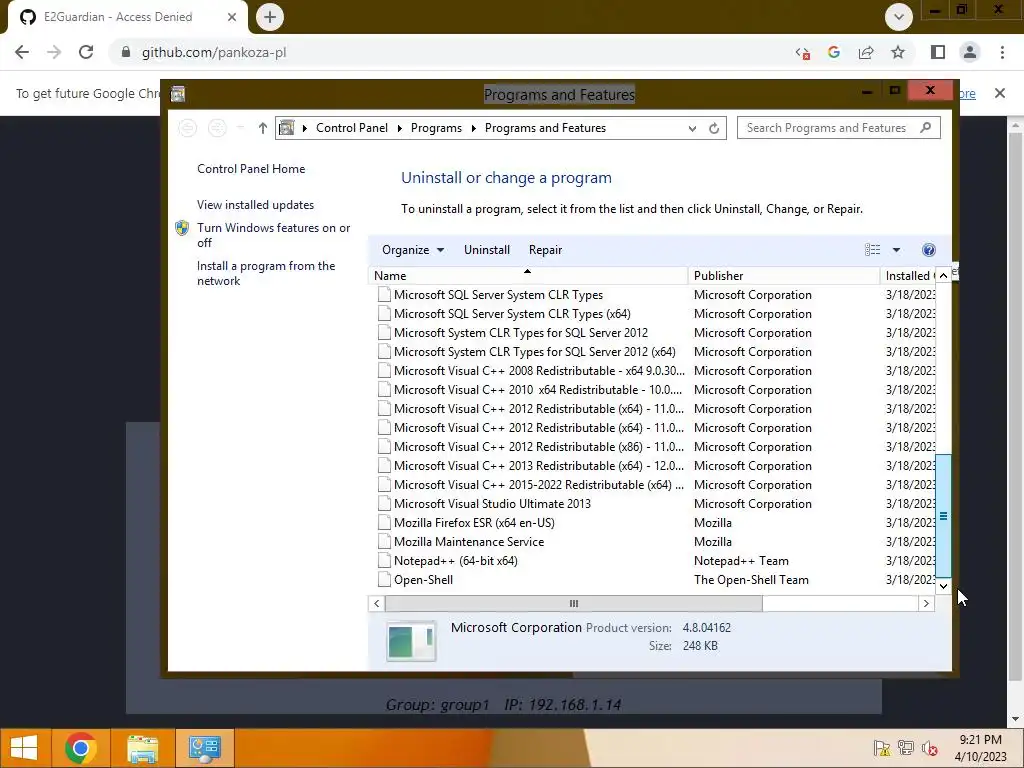Click the icon beside Open-Shell
The image size is (1024, 768).
click(384, 579)
